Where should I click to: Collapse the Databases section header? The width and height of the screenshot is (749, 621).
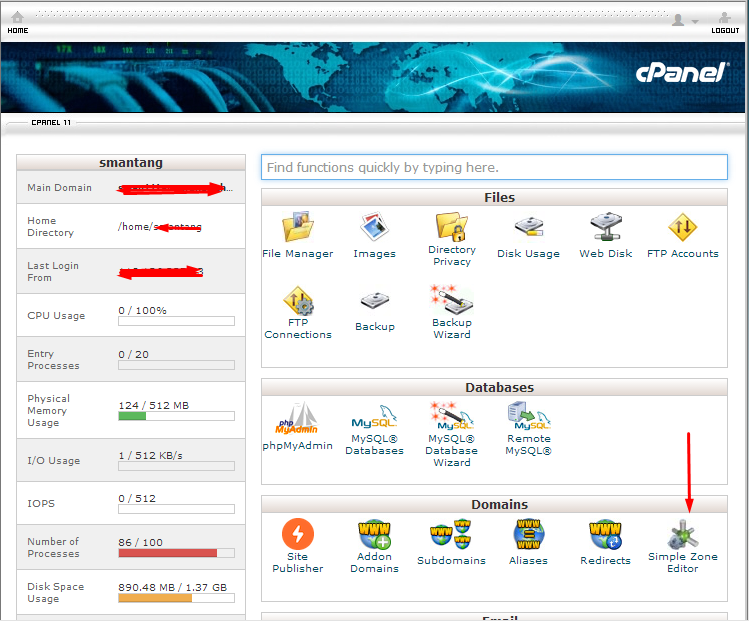[494, 387]
